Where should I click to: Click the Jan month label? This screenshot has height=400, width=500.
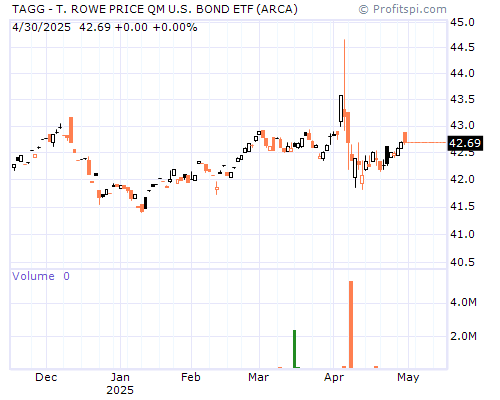(120, 377)
